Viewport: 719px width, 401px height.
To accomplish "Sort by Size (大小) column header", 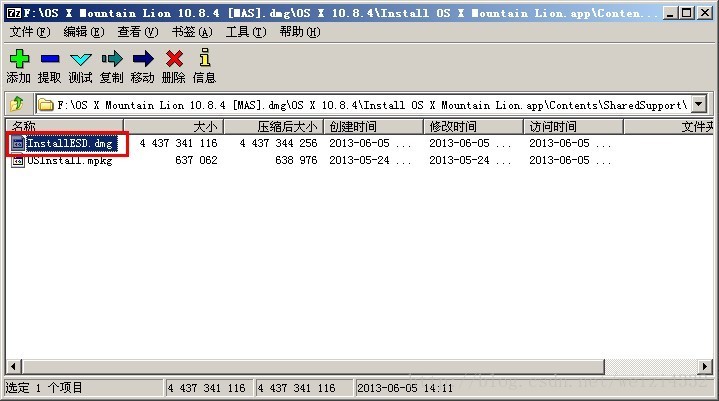I will 173,126.
